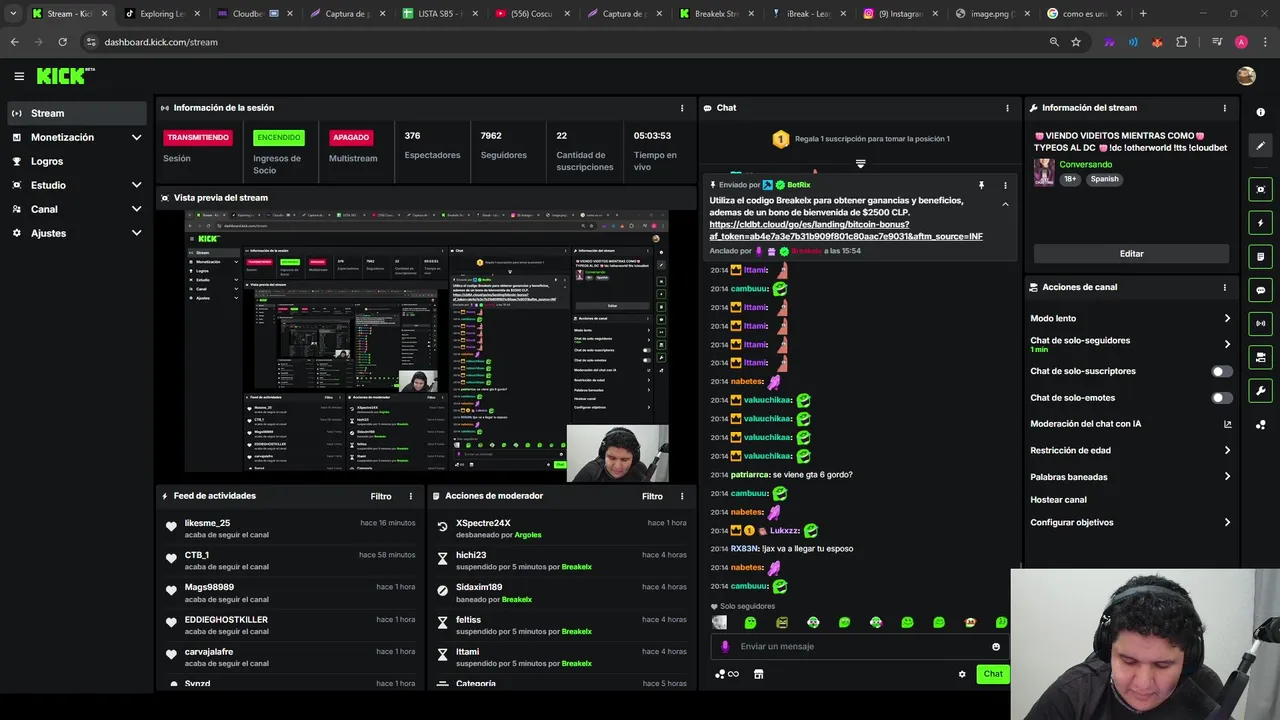Open Información de la sesión options menu
The height and width of the screenshot is (720, 1280).
pyautogui.click(x=682, y=108)
